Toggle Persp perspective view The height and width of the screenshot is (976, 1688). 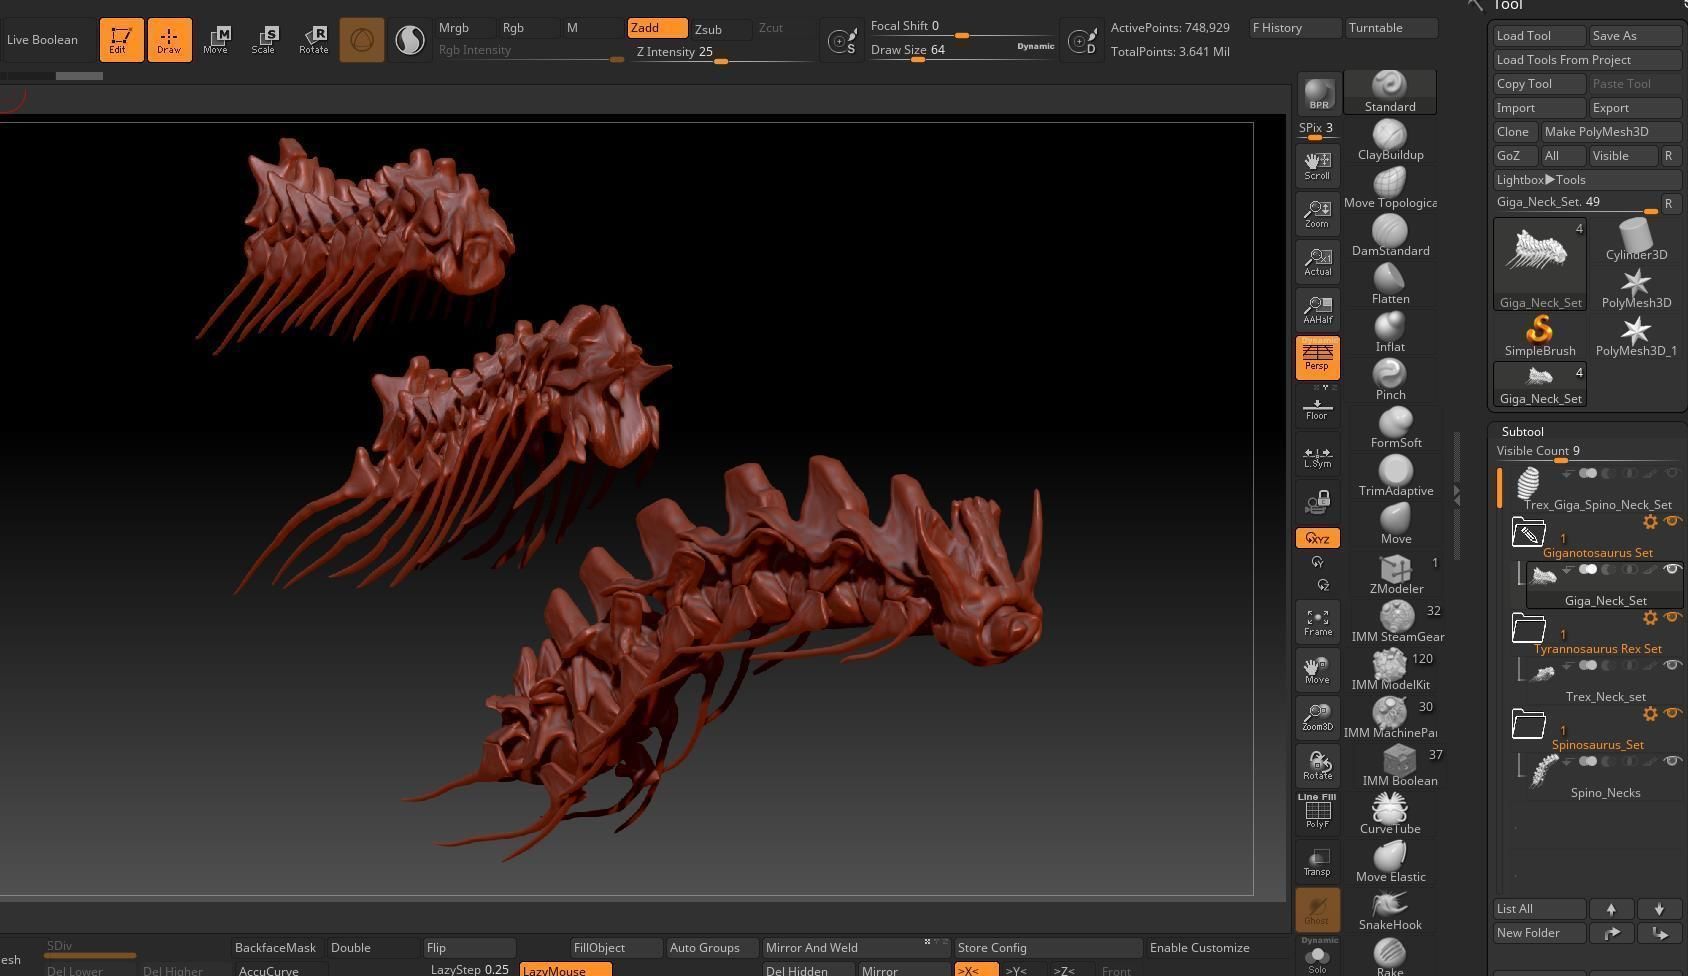tap(1317, 358)
